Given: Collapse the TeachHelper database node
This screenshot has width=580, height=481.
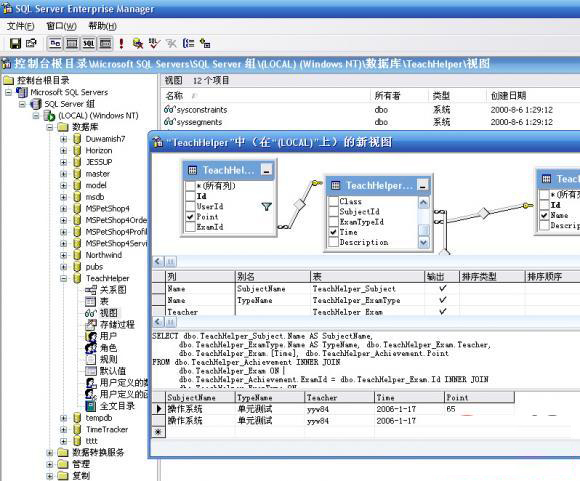Looking at the screenshot, I should 64,279.
